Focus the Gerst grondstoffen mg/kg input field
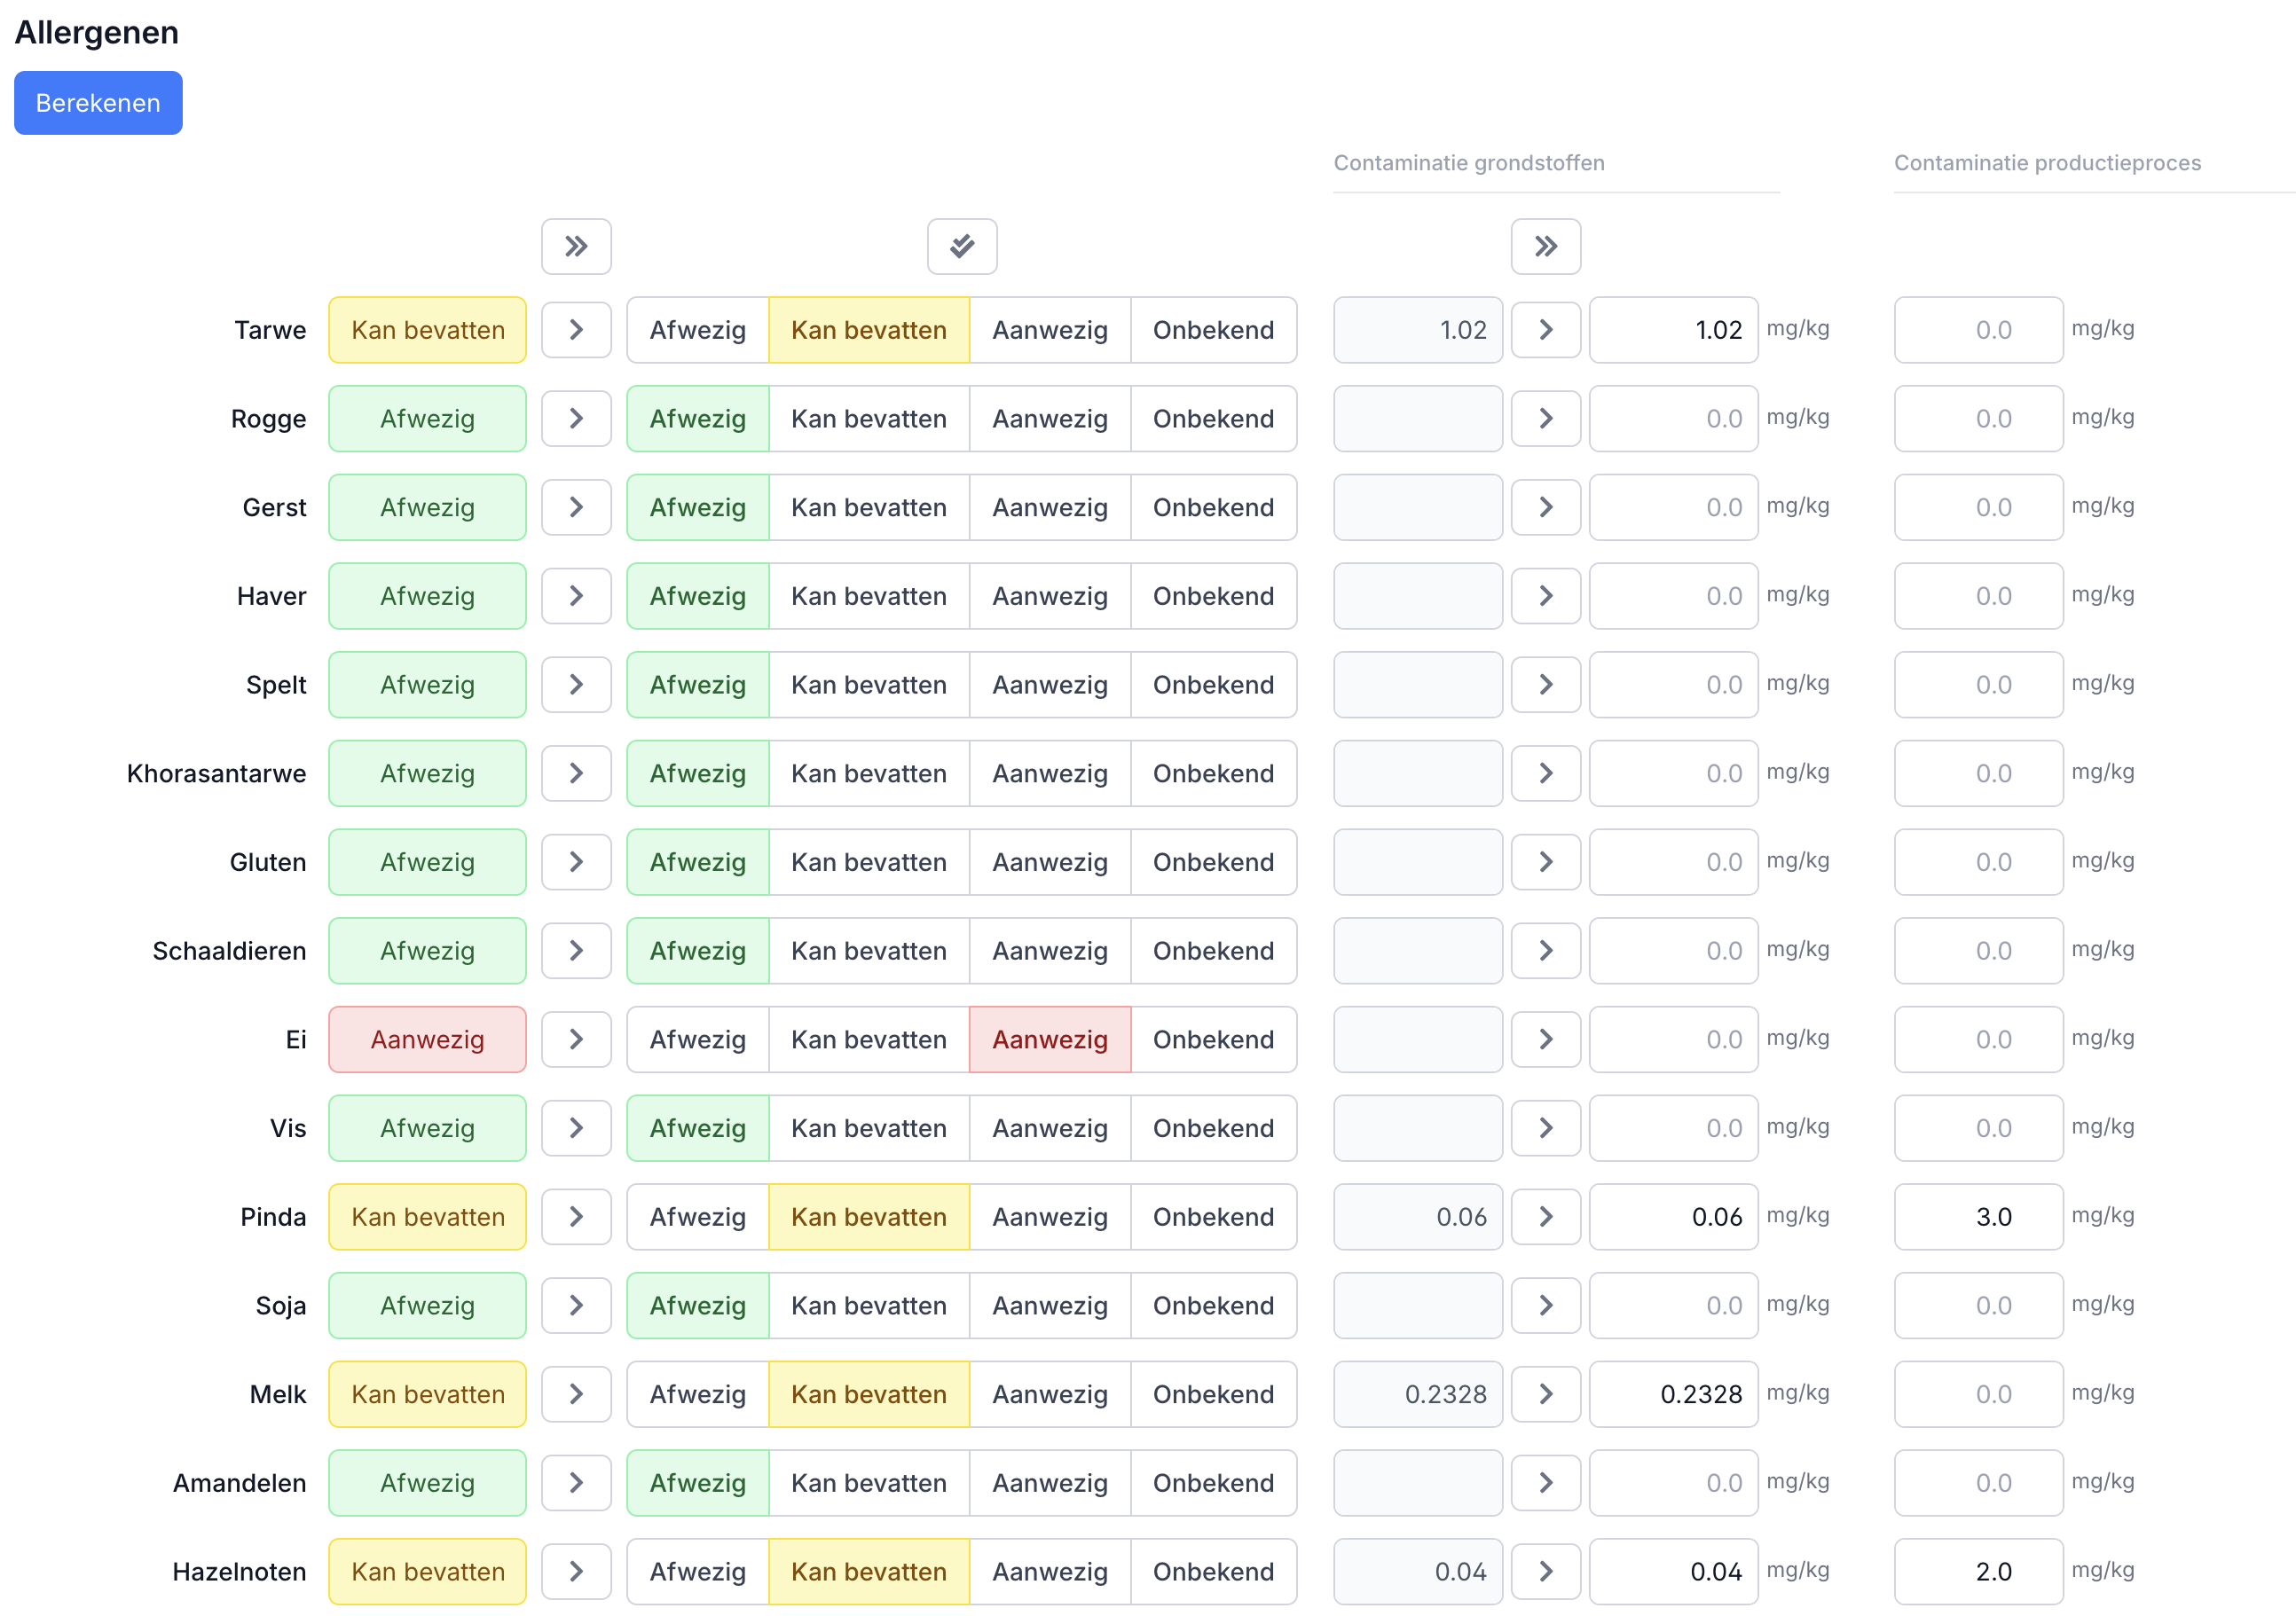Screen dimensions: 2296x1616 coord(1672,507)
